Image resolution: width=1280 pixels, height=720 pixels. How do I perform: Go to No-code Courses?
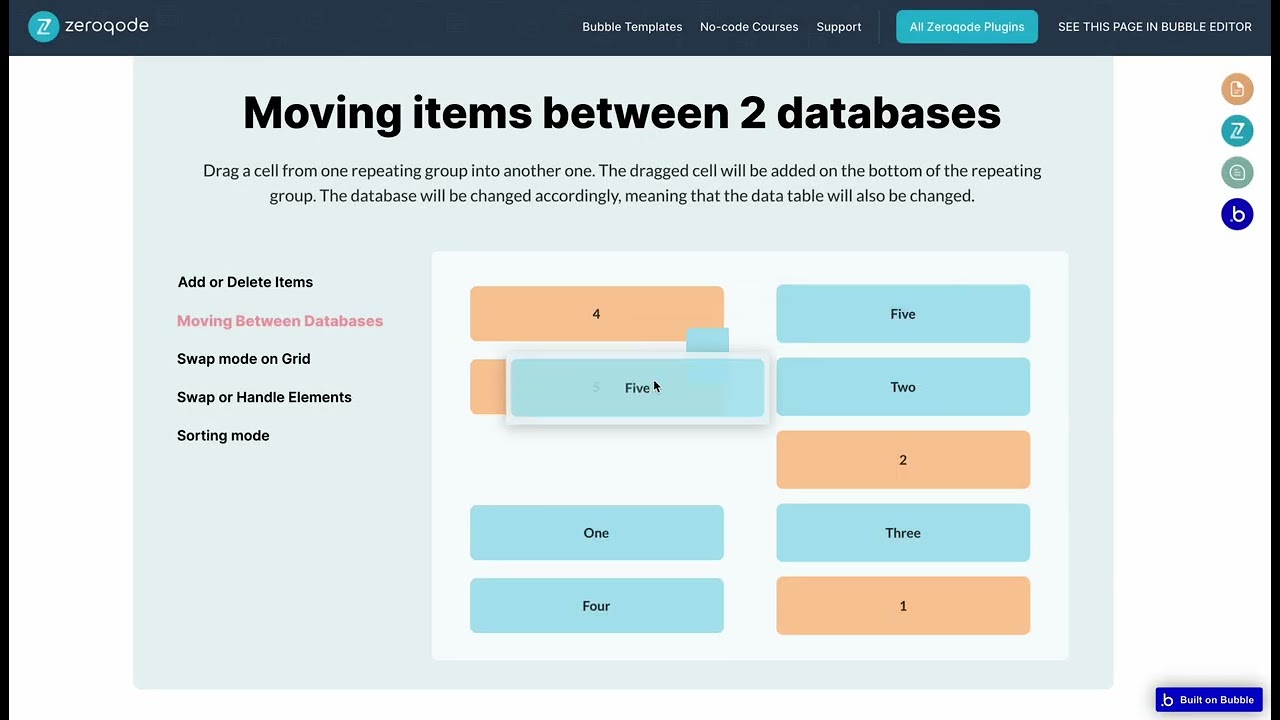tap(749, 27)
